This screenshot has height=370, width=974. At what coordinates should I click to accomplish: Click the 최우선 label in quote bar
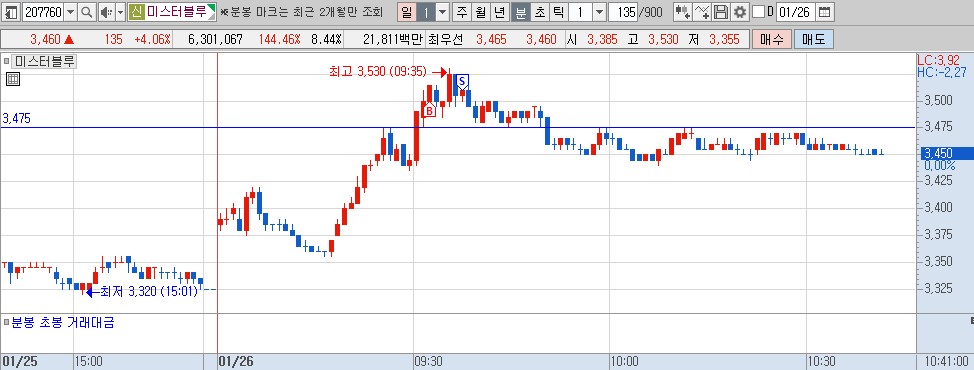[x=445, y=40]
